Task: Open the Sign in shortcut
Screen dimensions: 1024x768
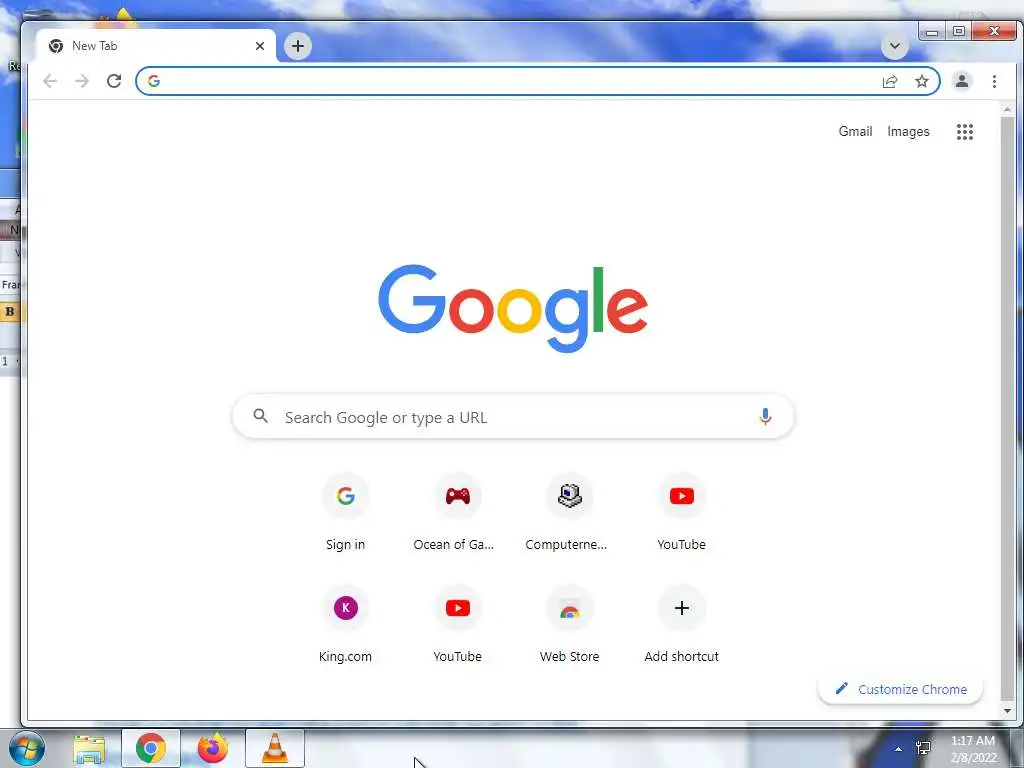Action: click(x=345, y=513)
